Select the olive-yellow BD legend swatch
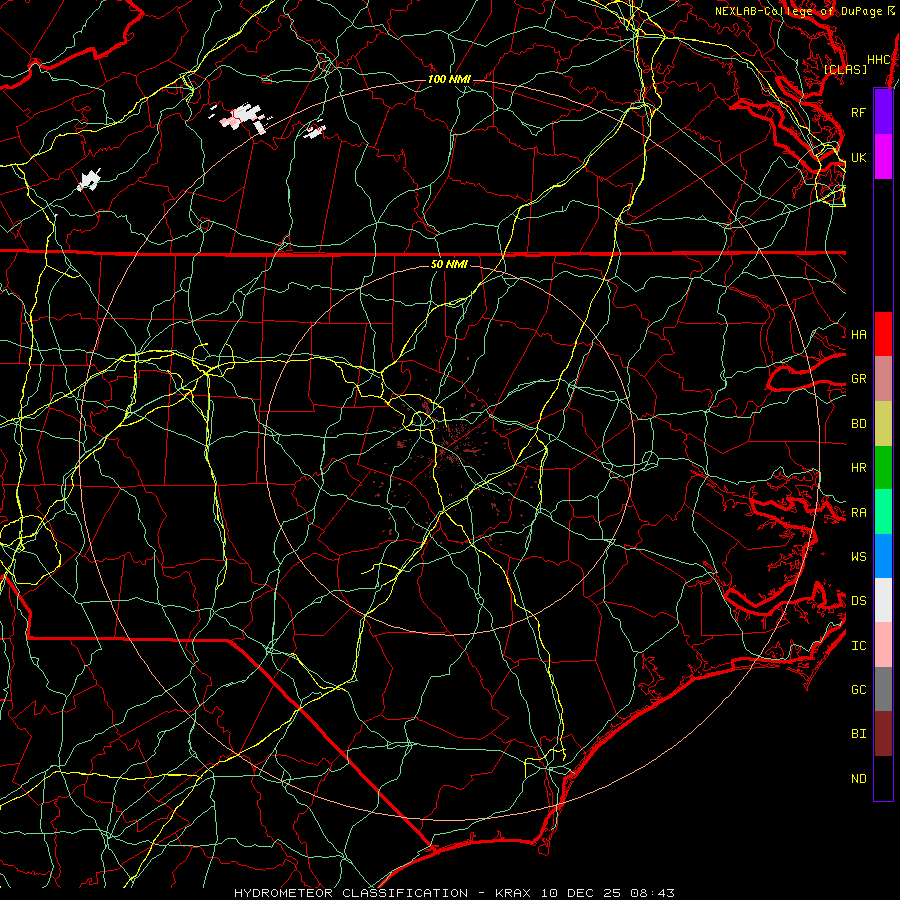This screenshot has width=900, height=900. click(x=883, y=423)
